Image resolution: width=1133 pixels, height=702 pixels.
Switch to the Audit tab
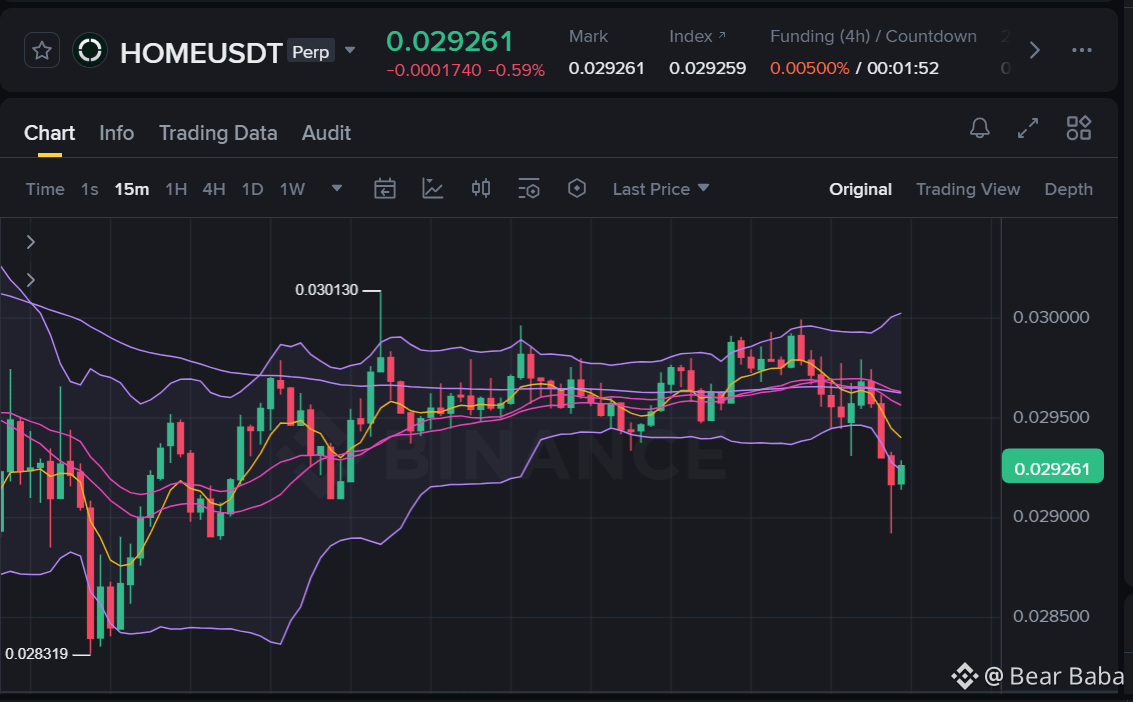coord(326,133)
